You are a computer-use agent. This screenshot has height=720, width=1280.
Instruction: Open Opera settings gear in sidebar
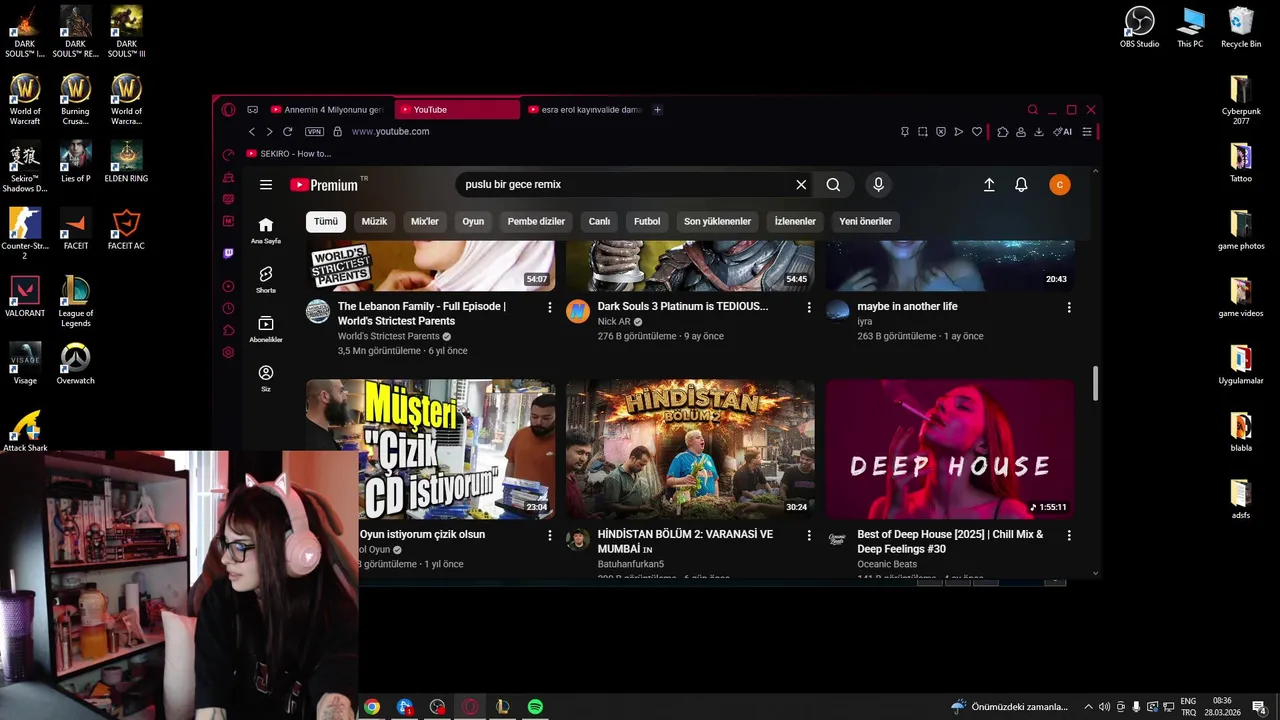[x=228, y=352]
